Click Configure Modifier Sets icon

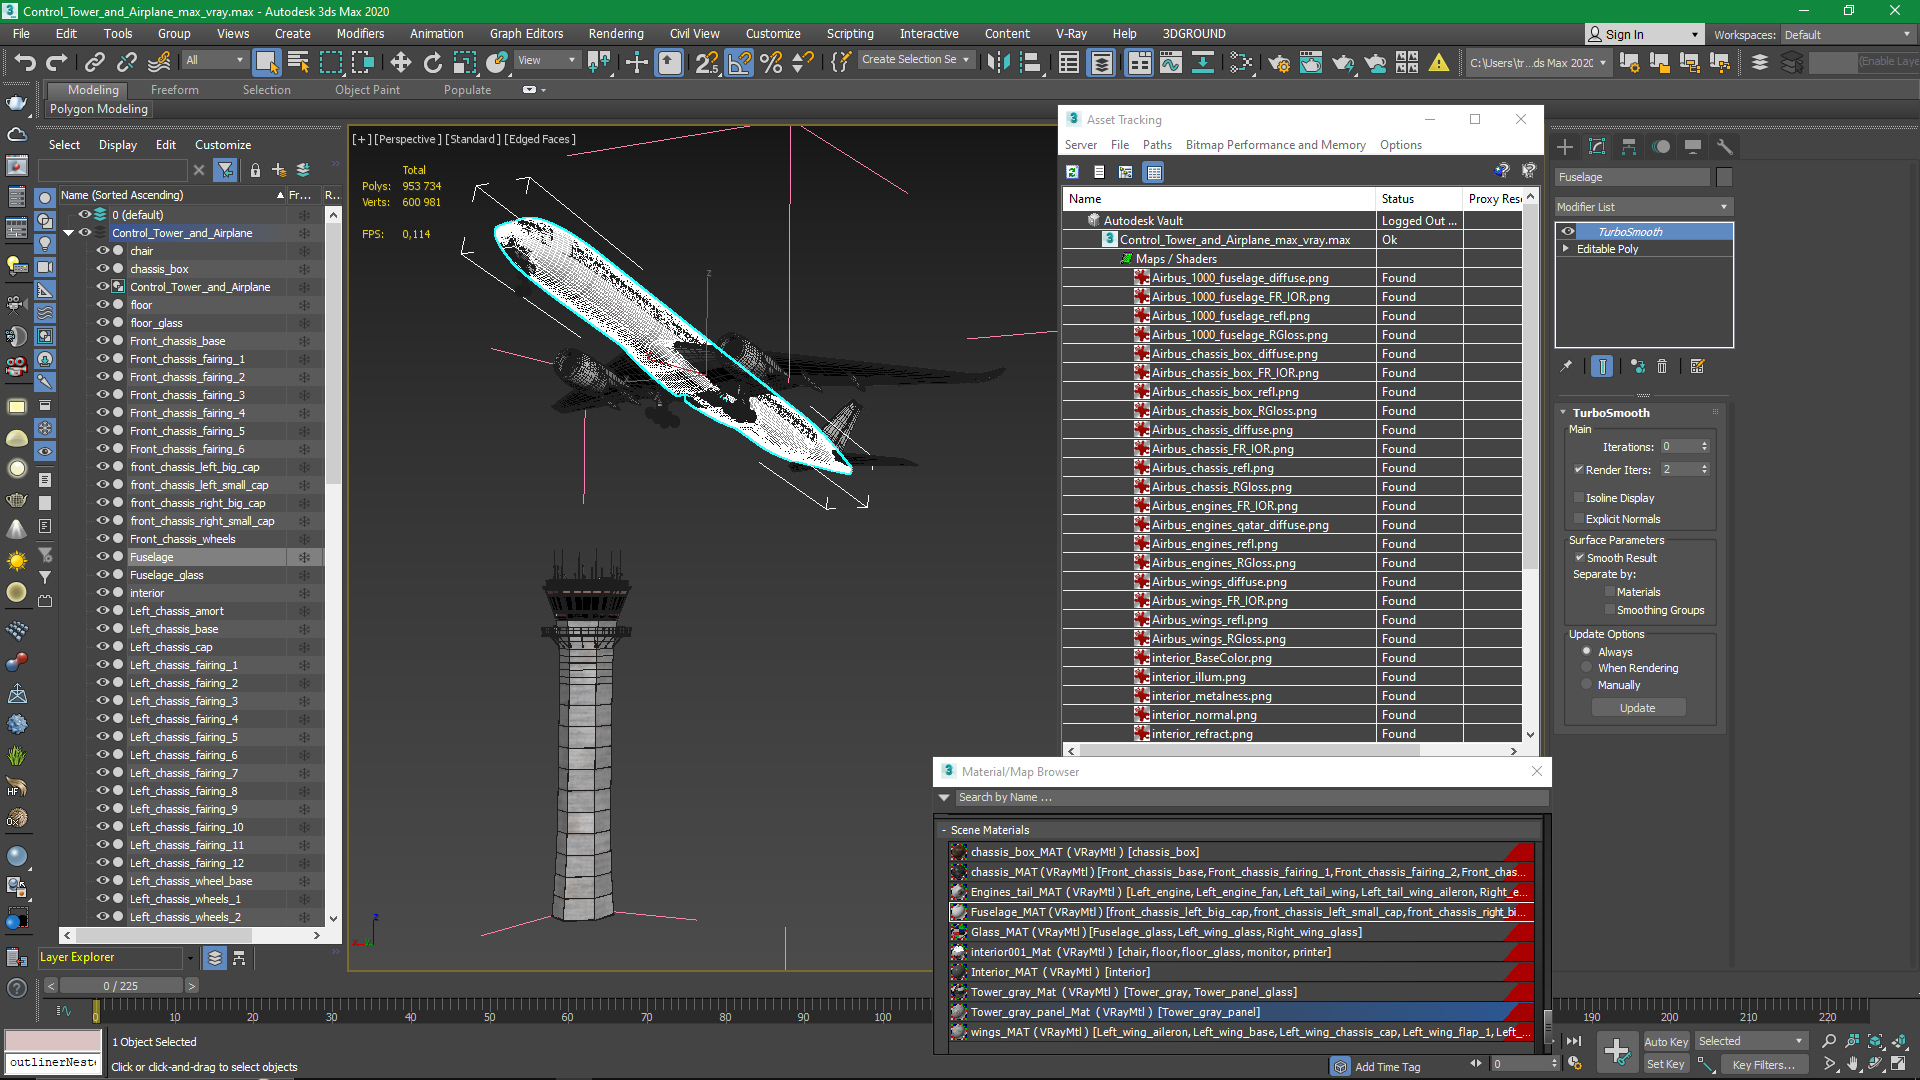(1698, 367)
